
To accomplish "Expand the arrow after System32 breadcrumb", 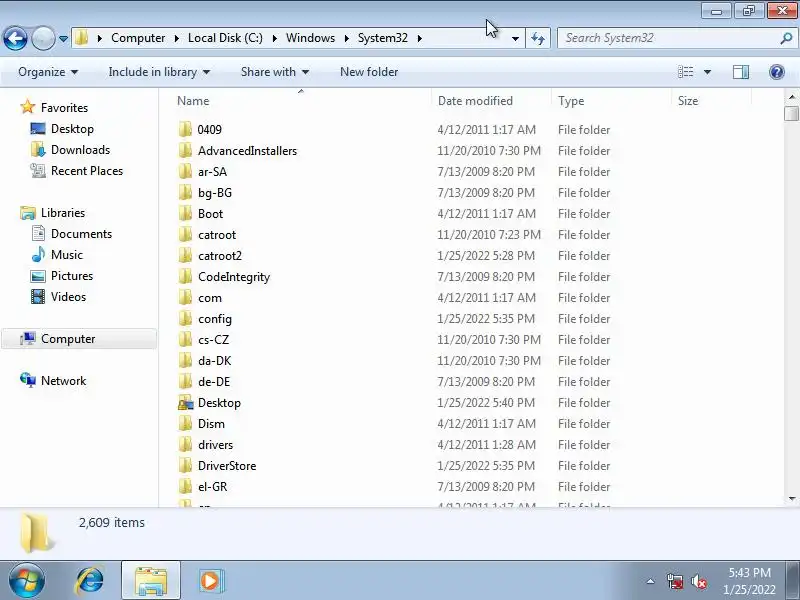I will (x=420, y=38).
